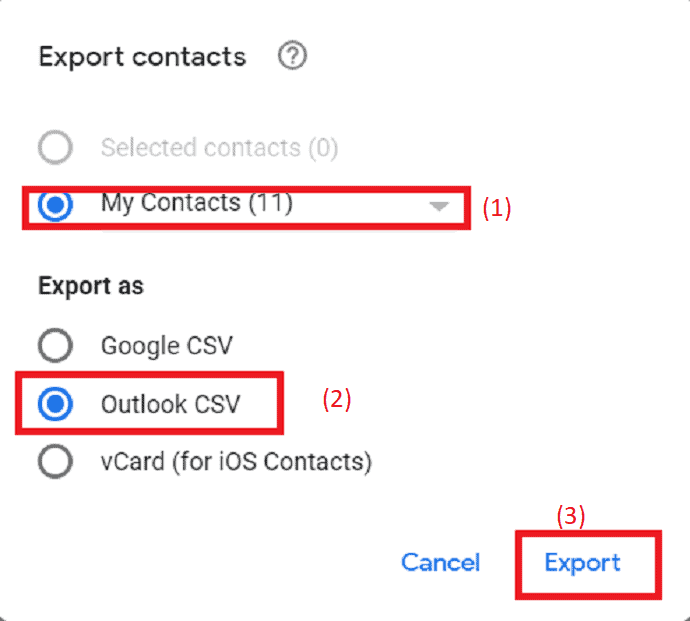This screenshot has height=621, width=690.
Task: Click the red (1) step annotation
Action: point(497,208)
